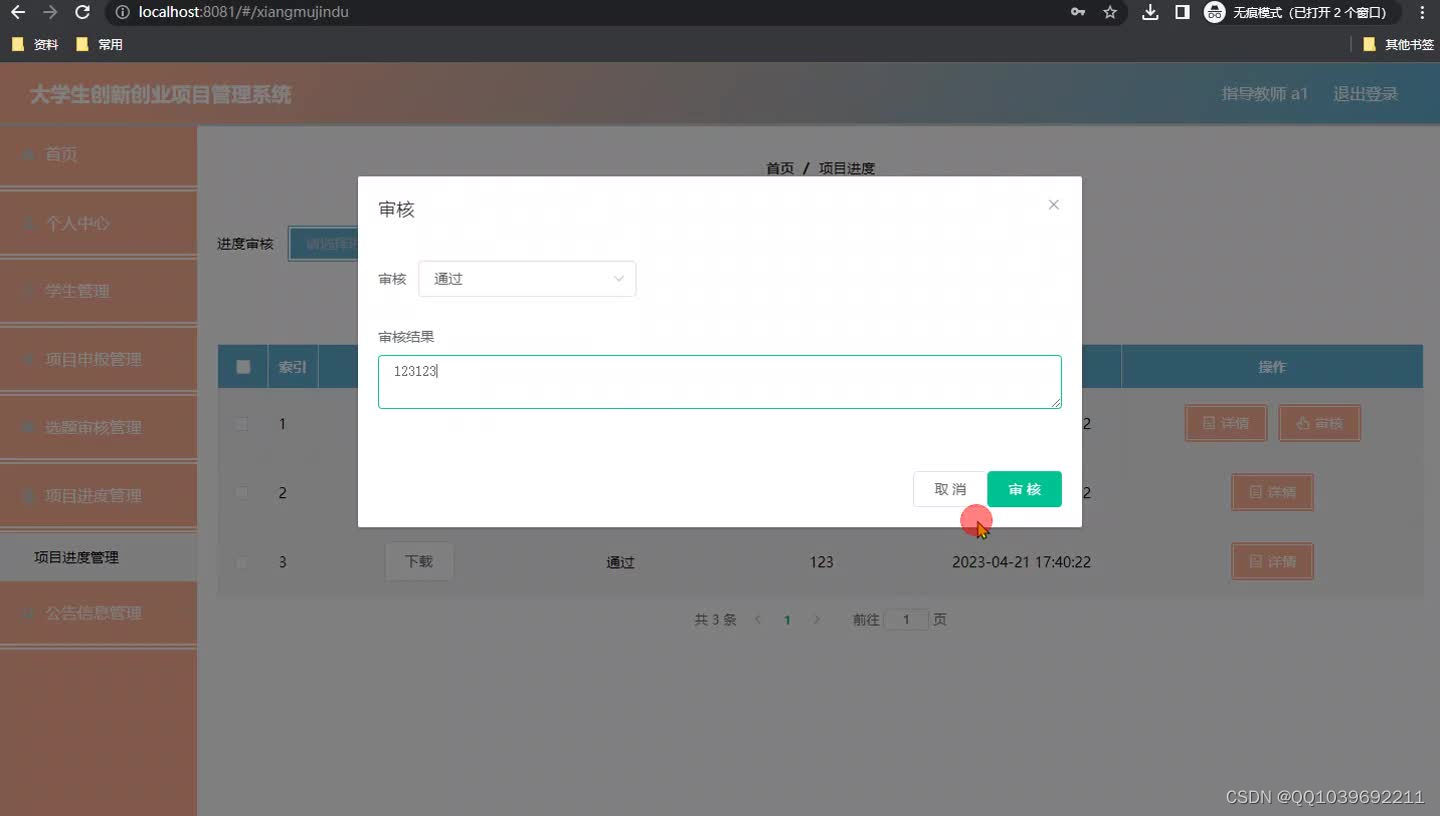Toggle the select-all checkbox in the table header
The image size is (1440, 816).
point(241,366)
